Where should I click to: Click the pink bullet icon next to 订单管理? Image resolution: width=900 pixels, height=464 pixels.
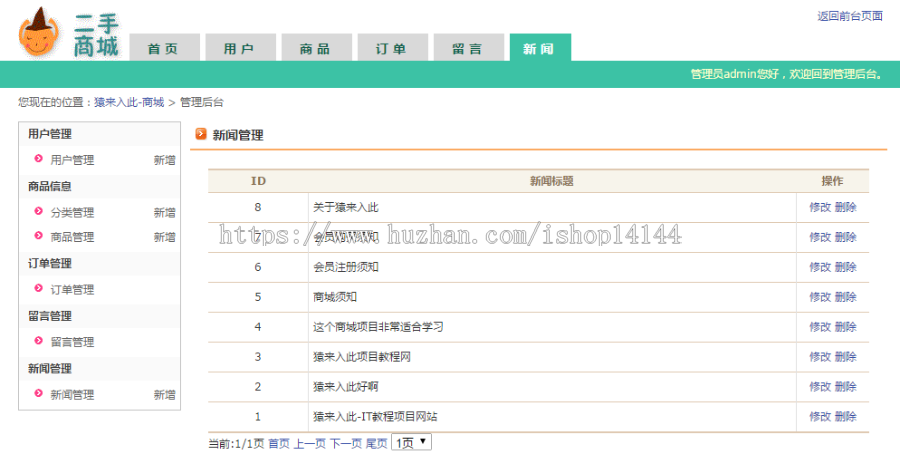pyautogui.click(x=38, y=288)
